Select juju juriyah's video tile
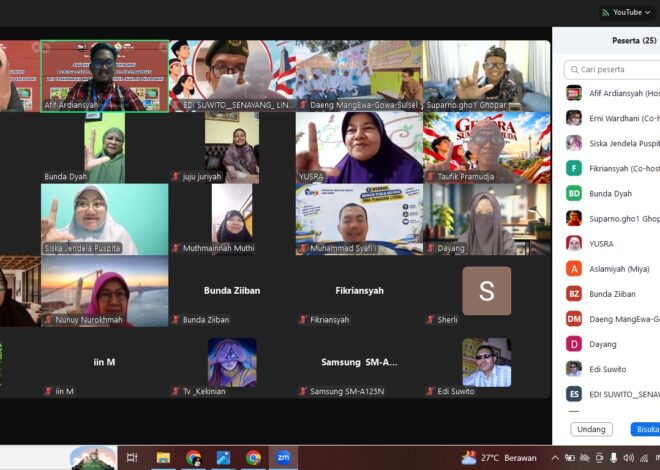Screen dimensions: 660x470 coord(232,148)
